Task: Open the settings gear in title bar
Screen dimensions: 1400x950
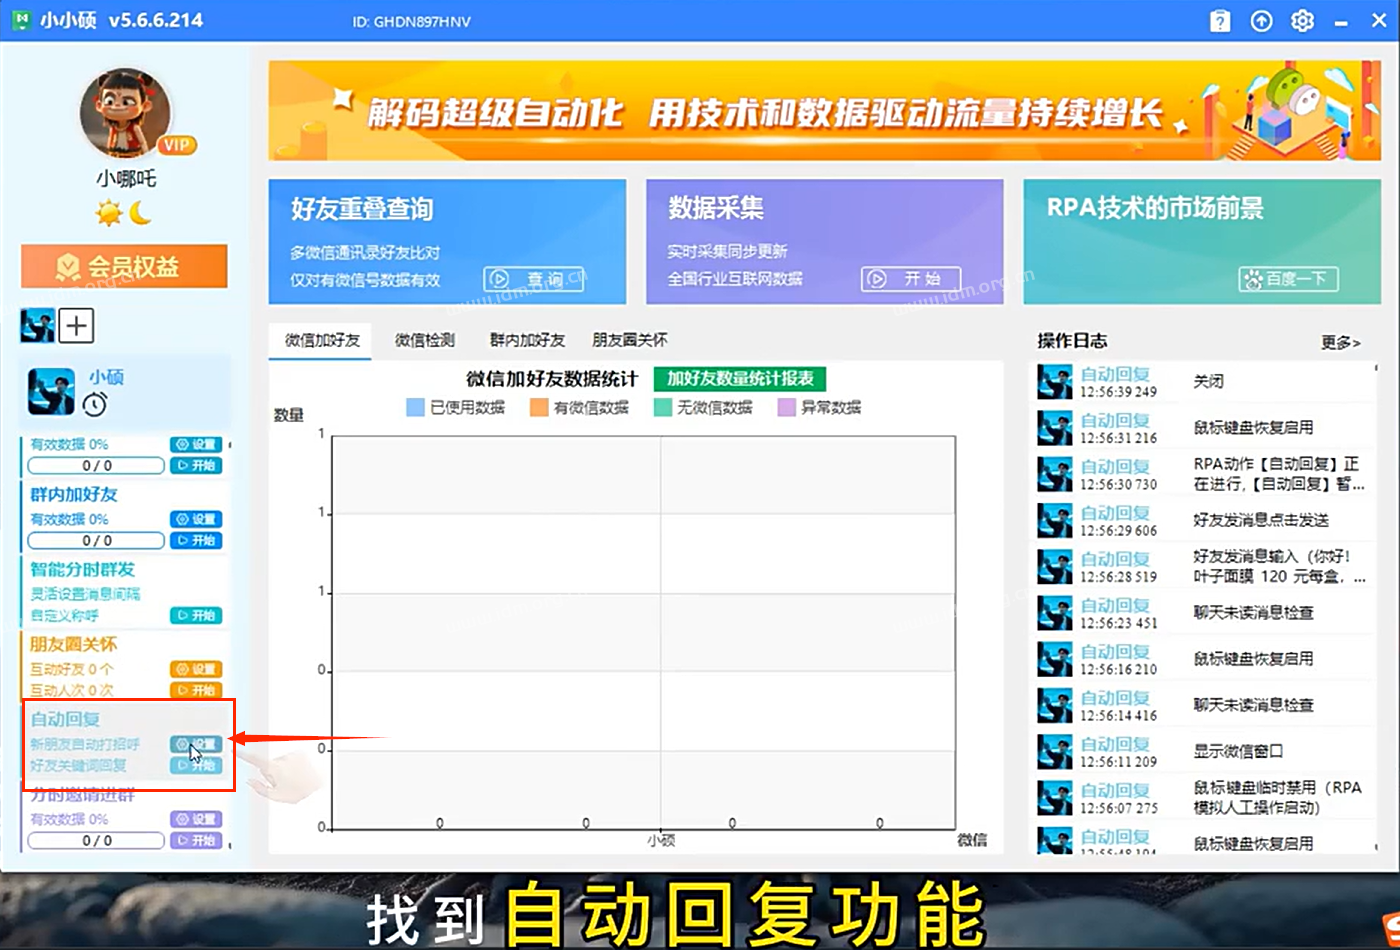Action: (x=1302, y=20)
